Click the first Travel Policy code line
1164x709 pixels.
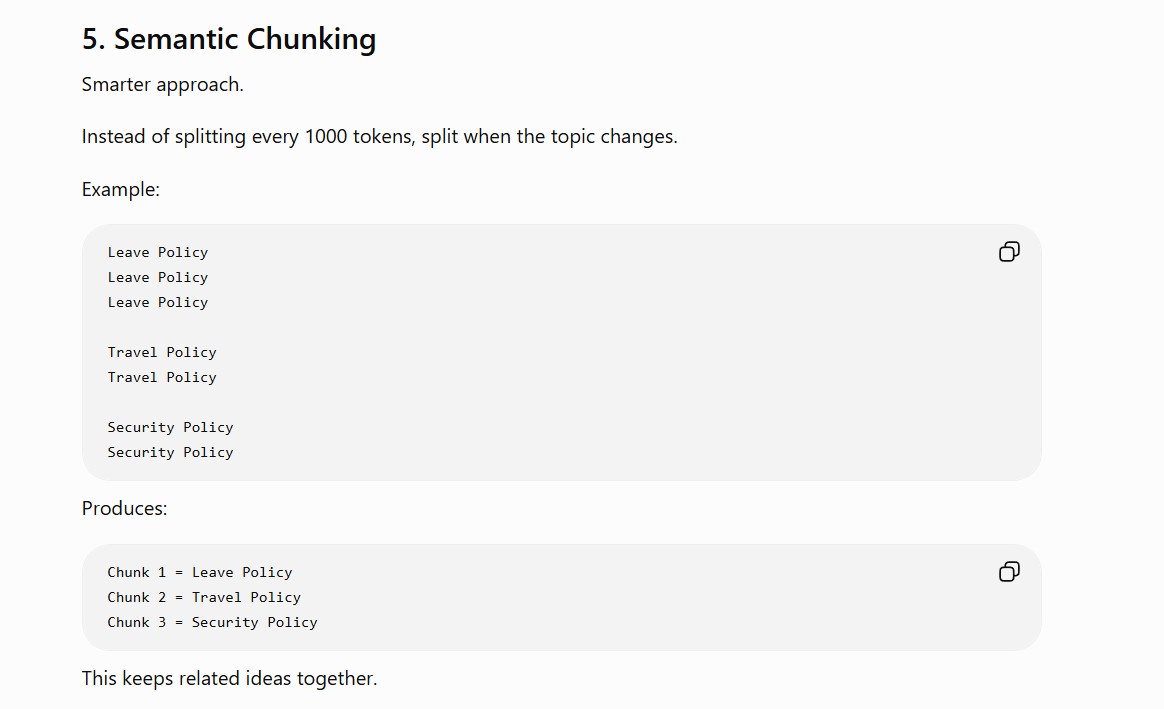pyautogui.click(x=162, y=353)
